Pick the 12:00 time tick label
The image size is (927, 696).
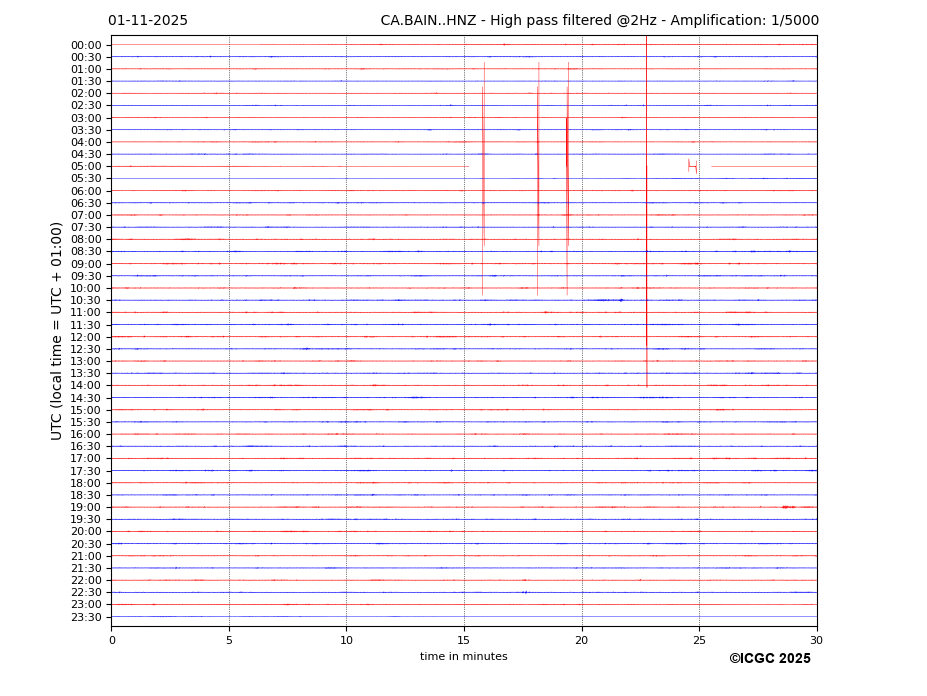coord(86,337)
